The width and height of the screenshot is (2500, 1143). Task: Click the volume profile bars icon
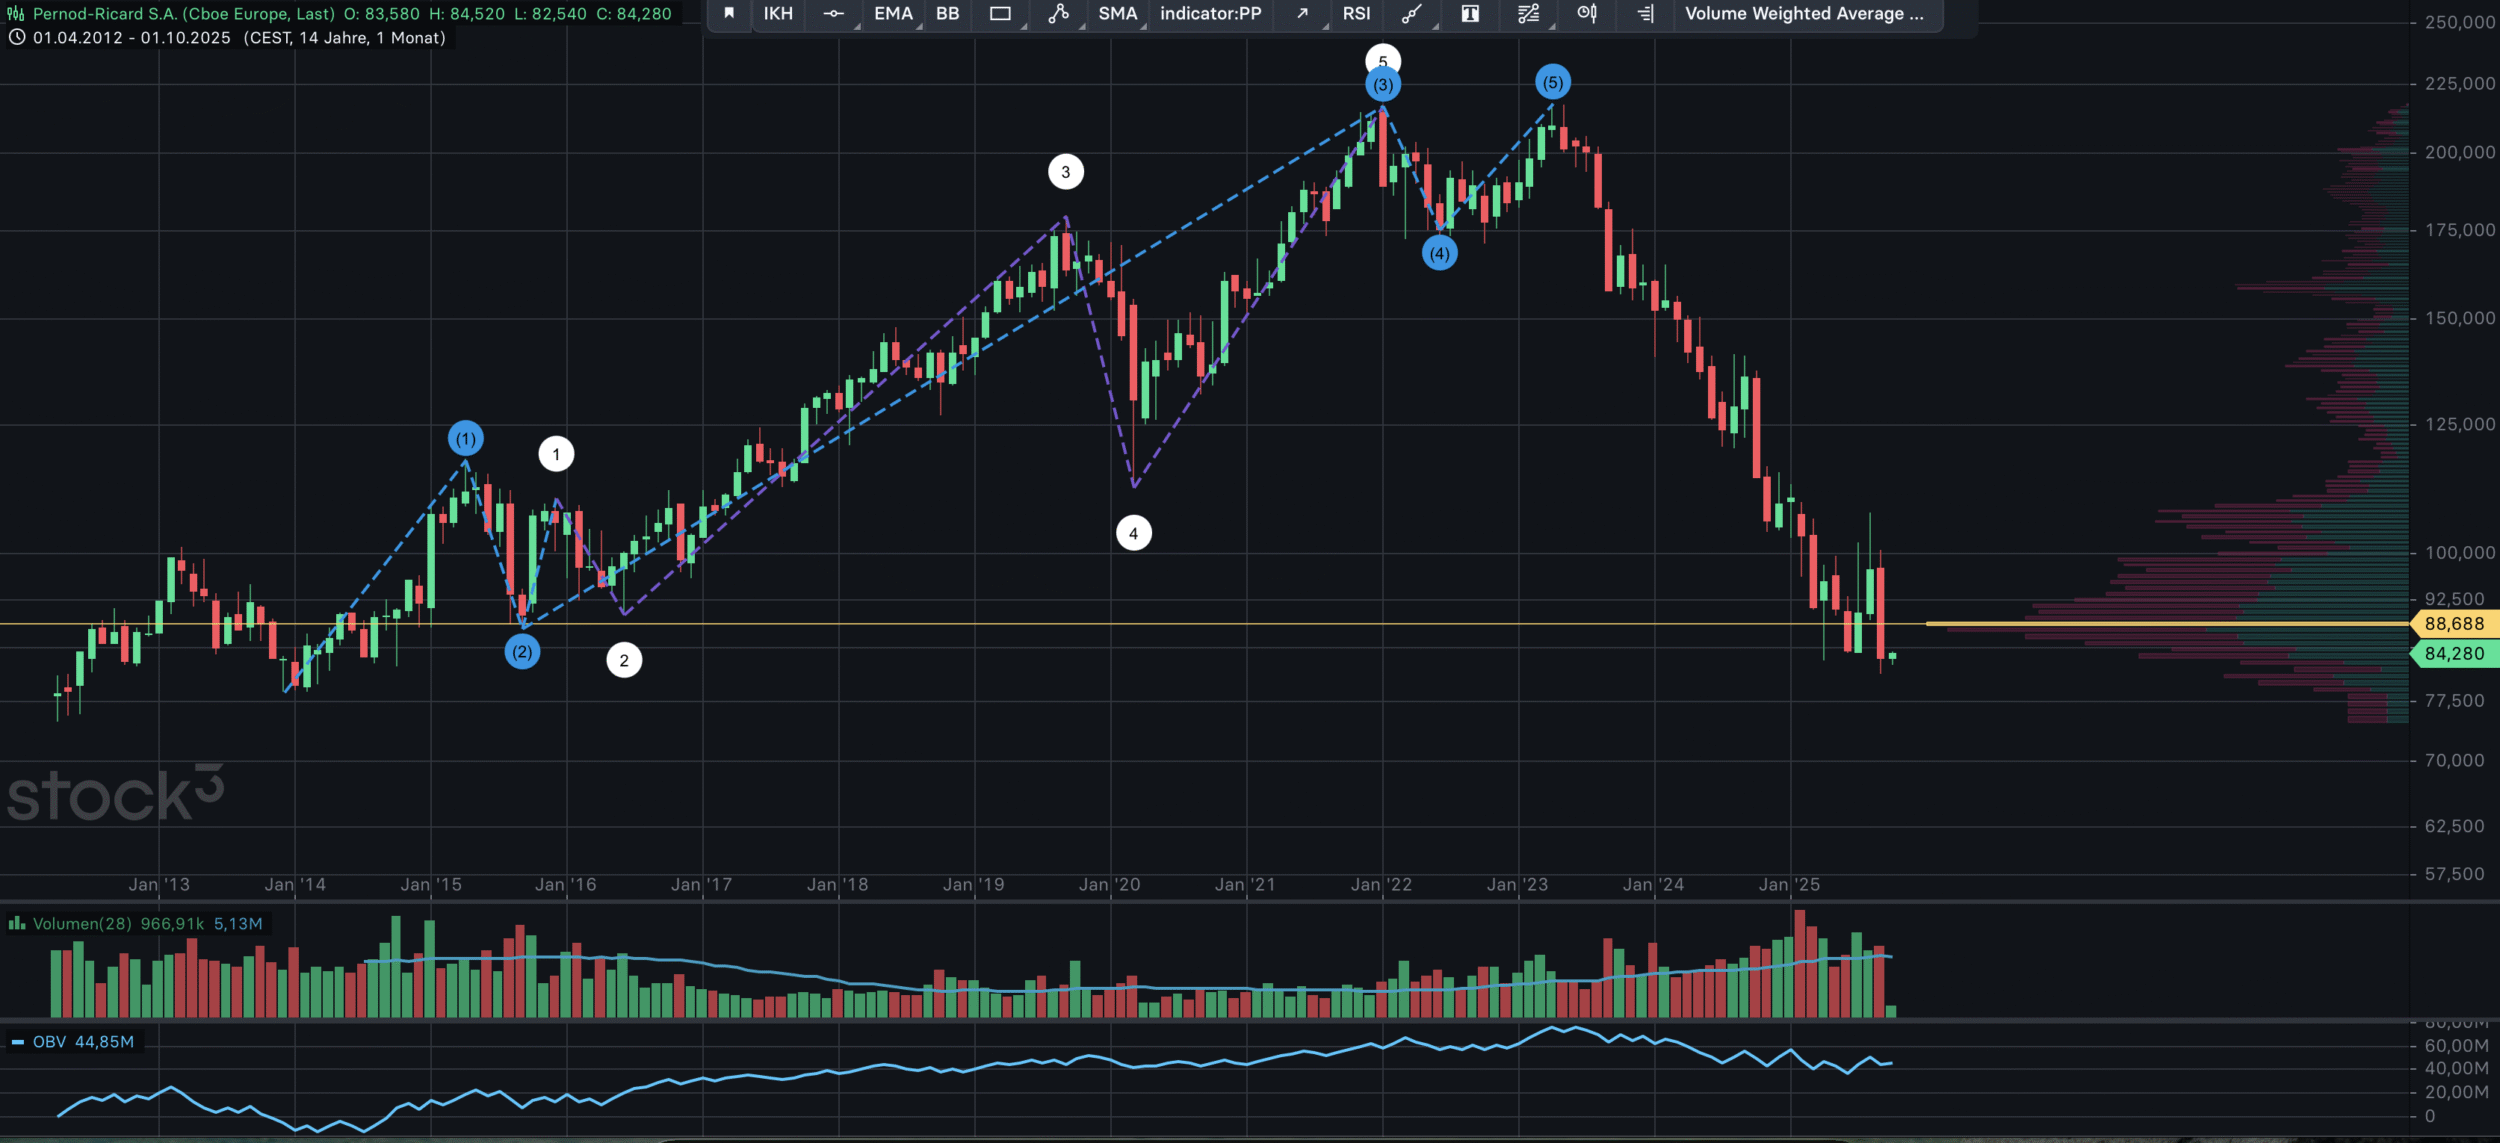[x=1645, y=14]
